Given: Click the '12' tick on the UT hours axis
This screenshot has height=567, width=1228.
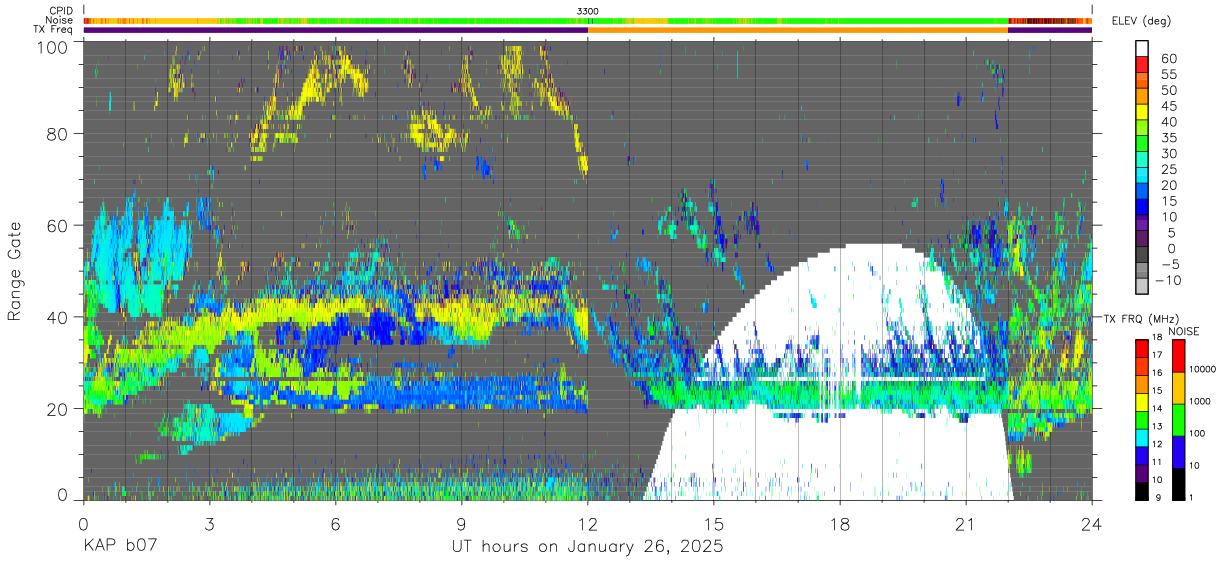Looking at the screenshot, I should pos(588,523).
